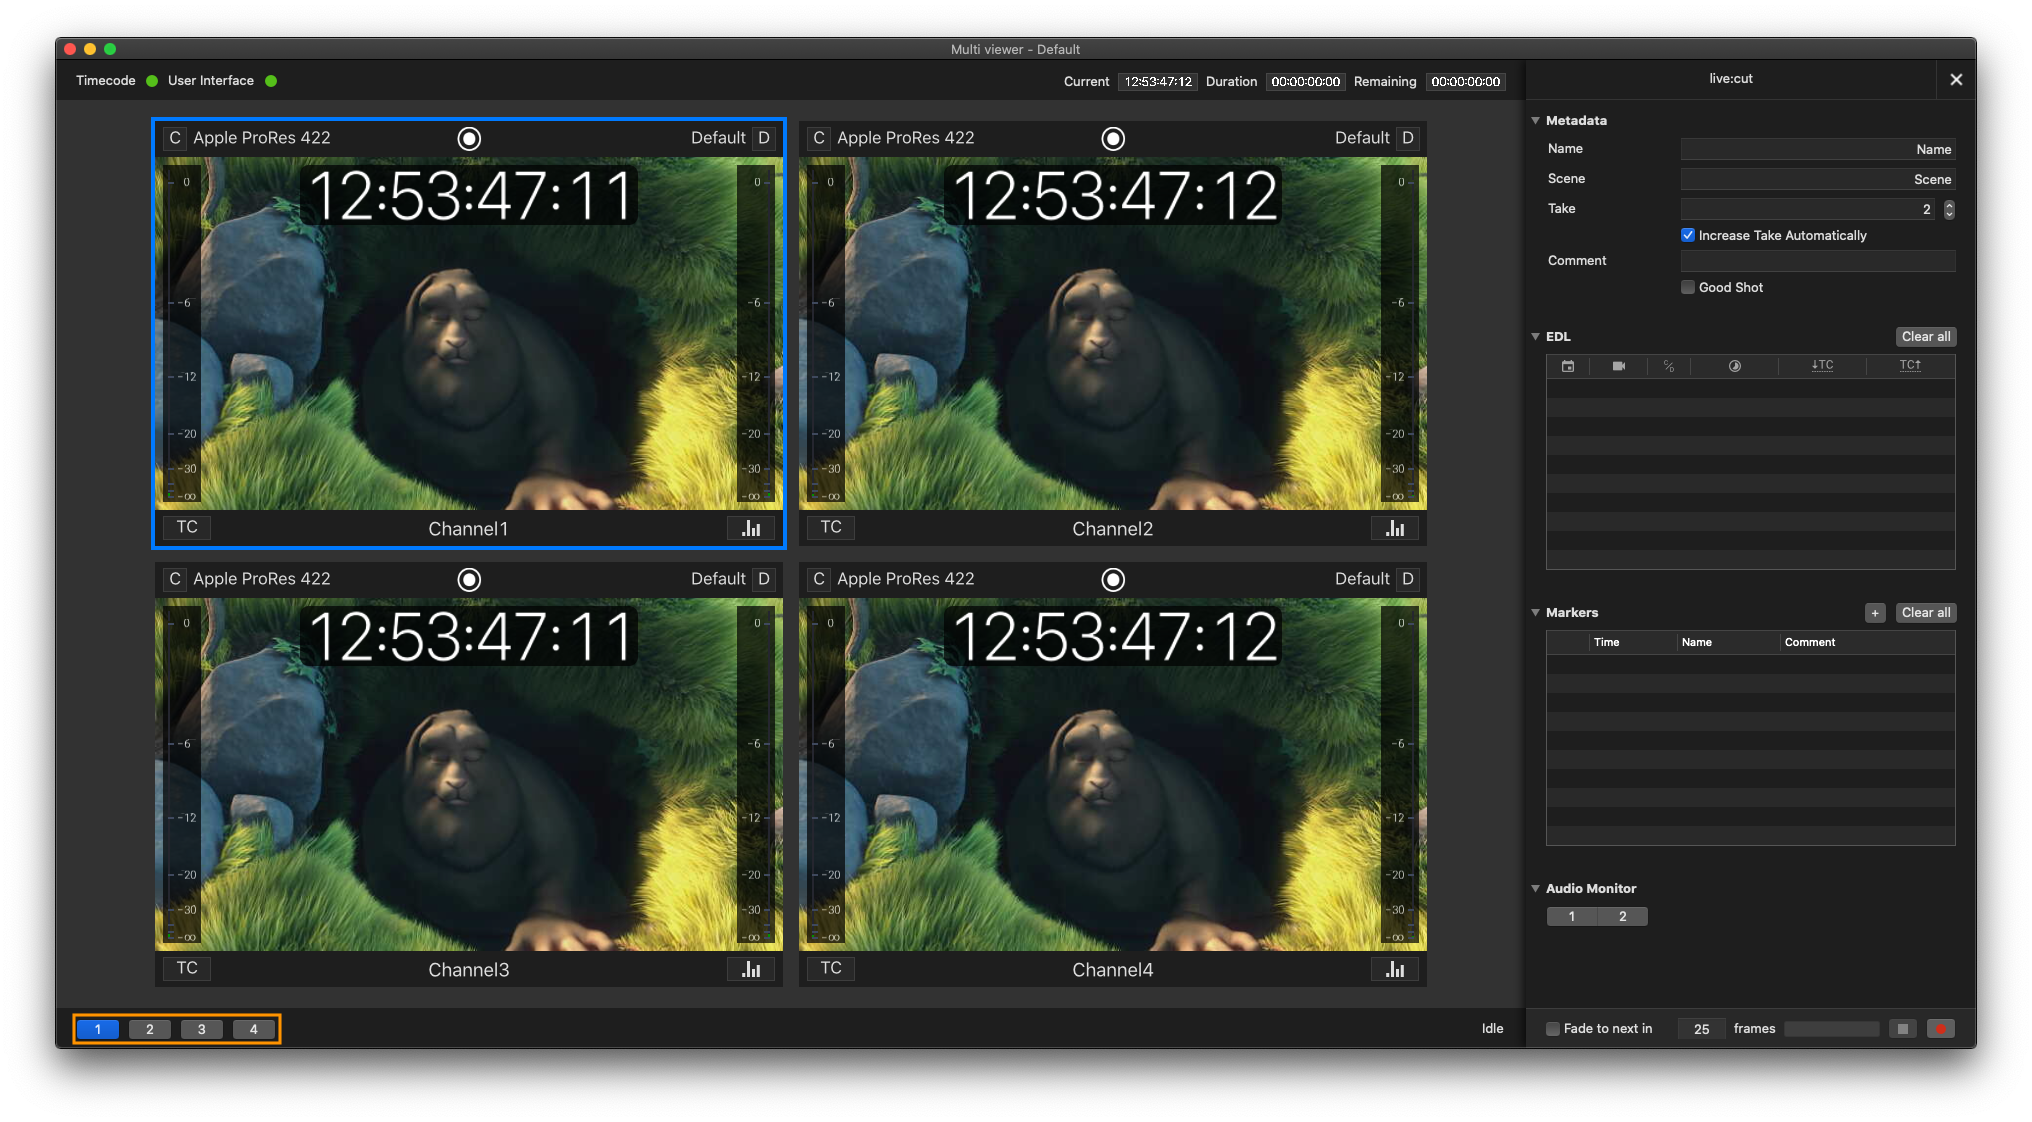Click the record indicator on Channel1
Image resolution: width=2032 pixels, height=1122 pixels.
469,139
